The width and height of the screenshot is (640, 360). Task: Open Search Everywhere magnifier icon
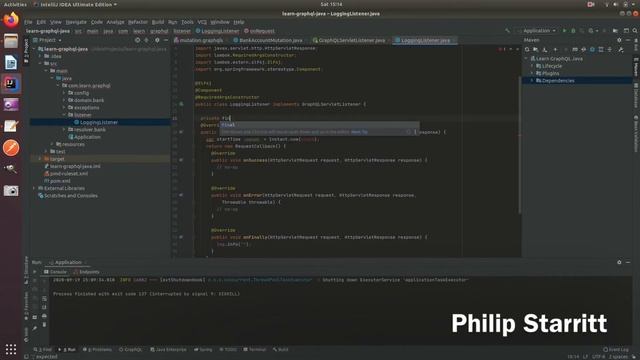click(635, 31)
